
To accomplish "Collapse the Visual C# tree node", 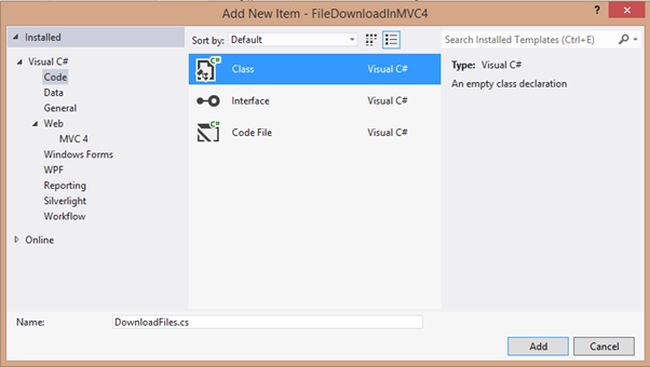I will 19,62.
